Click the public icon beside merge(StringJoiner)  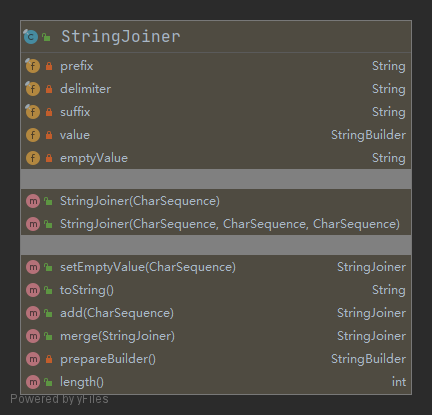pos(48,336)
